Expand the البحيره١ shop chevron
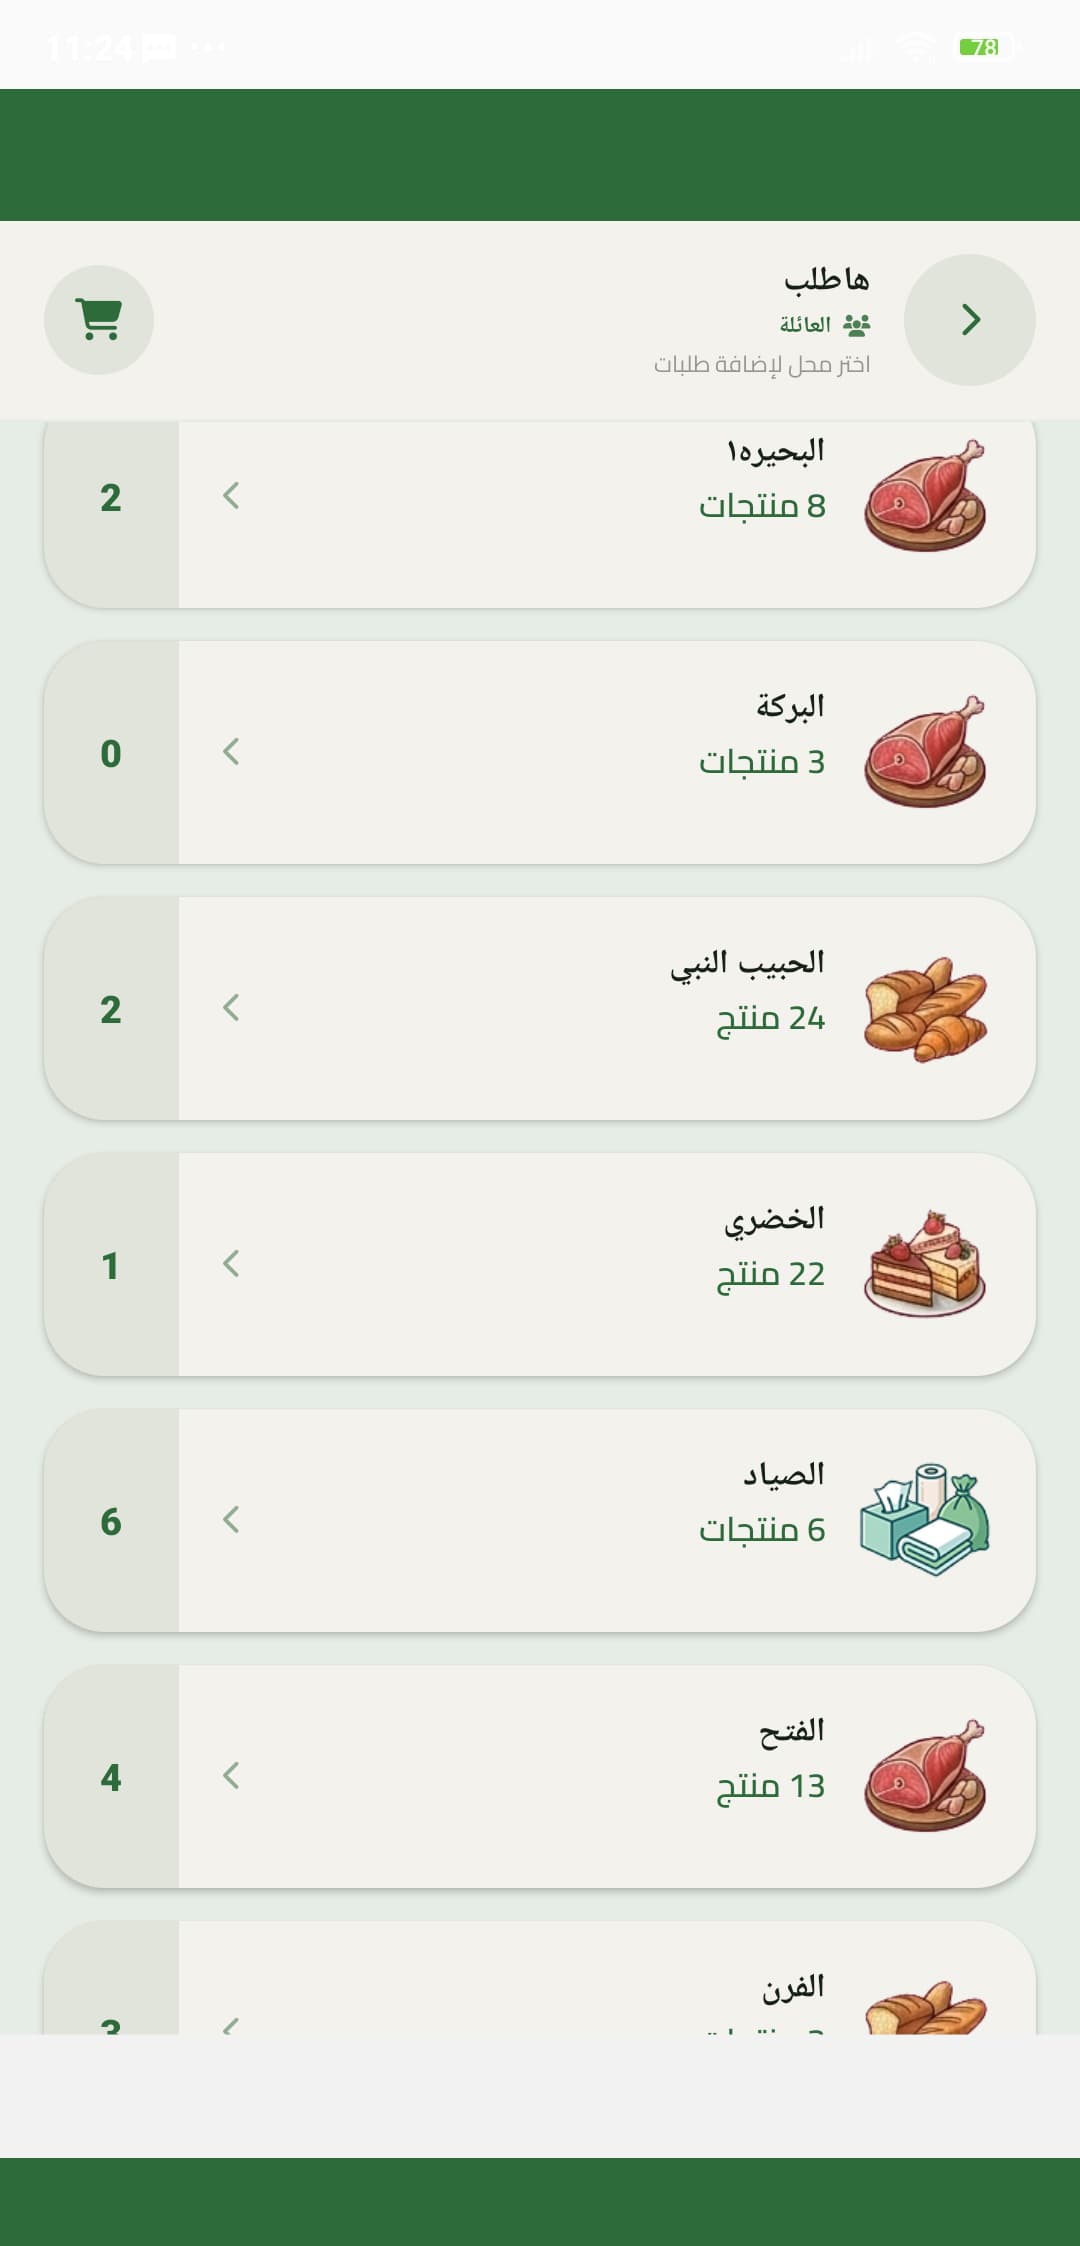Screen dimensions: 1080x2246 pyautogui.click(x=231, y=496)
